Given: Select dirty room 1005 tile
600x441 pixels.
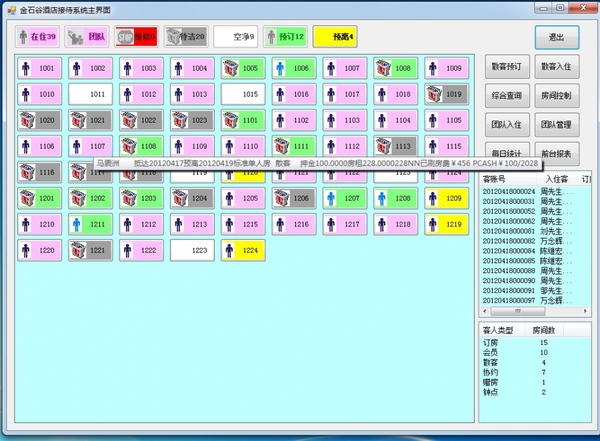Looking at the screenshot, I should click(x=244, y=68).
